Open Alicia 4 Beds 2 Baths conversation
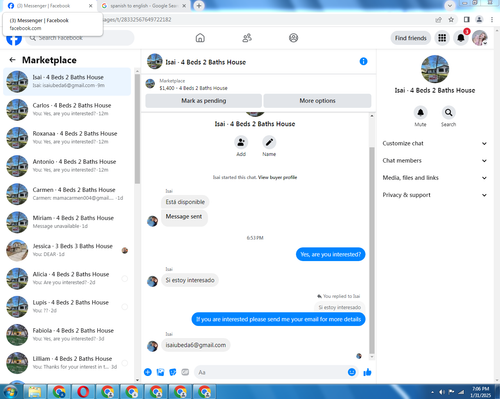500x399 pixels. click(x=67, y=278)
